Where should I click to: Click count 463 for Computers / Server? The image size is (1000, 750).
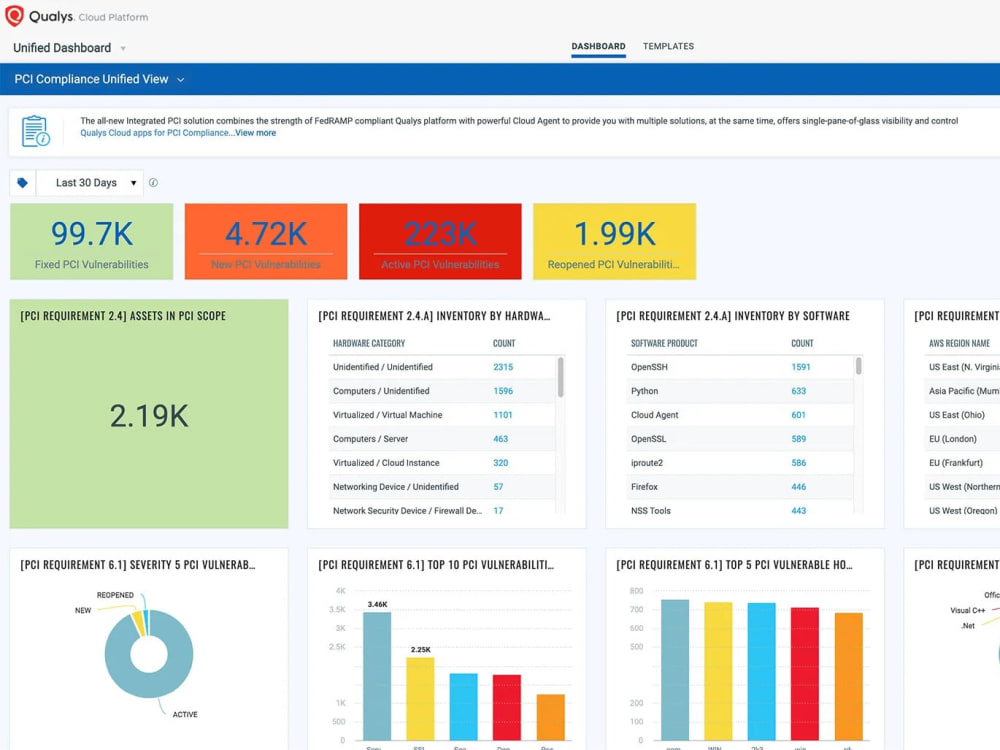pos(501,439)
